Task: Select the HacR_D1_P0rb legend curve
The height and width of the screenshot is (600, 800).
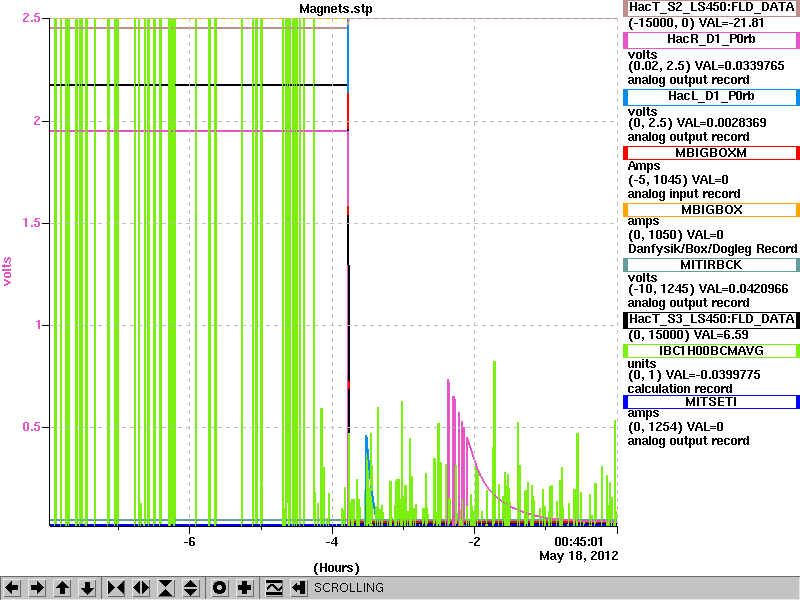Action: point(711,40)
